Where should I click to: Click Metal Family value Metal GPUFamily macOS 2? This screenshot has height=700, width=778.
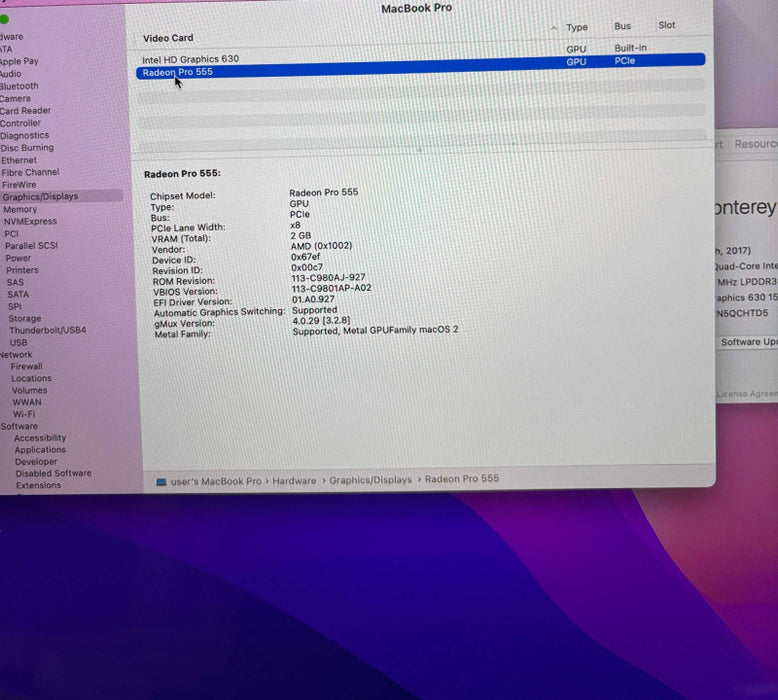(375, 330)
